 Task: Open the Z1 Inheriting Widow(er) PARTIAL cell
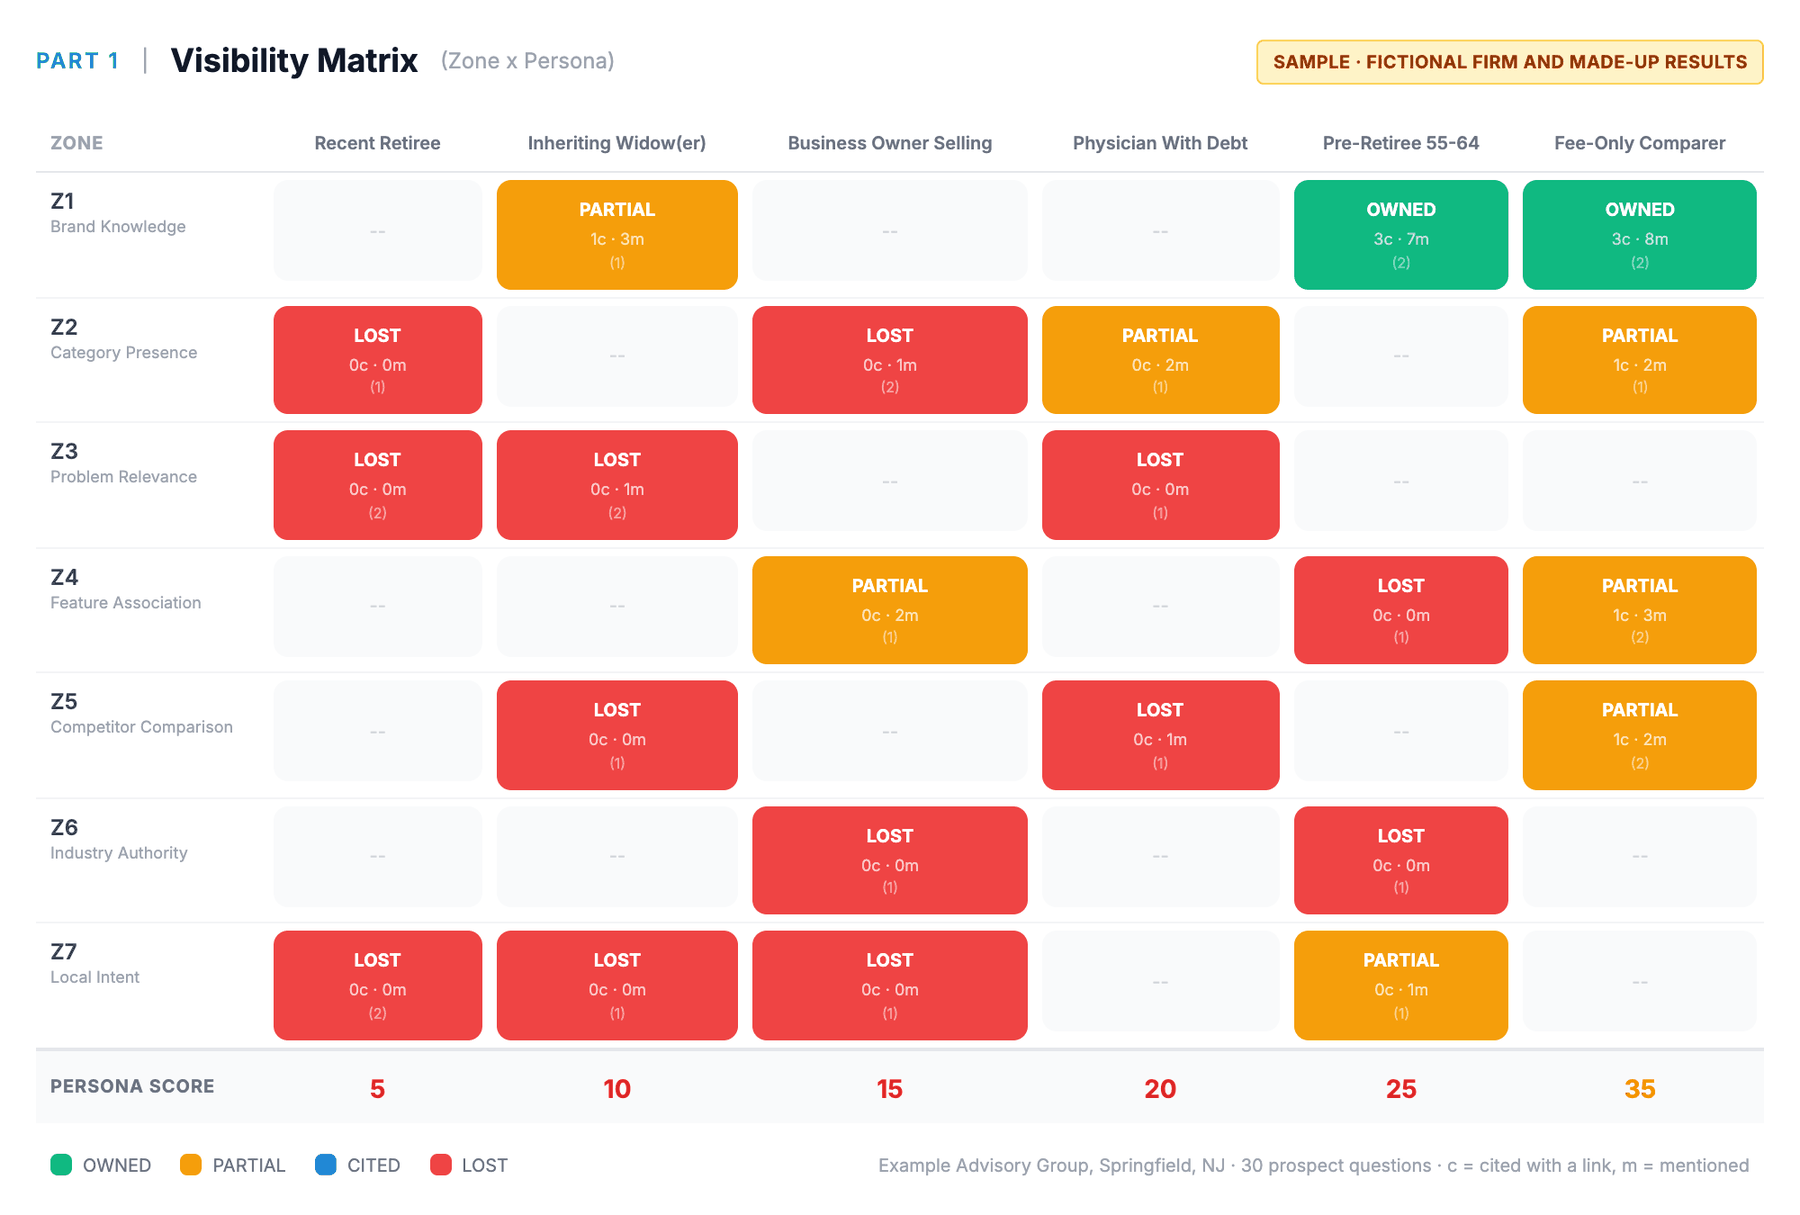coord(617,235)
